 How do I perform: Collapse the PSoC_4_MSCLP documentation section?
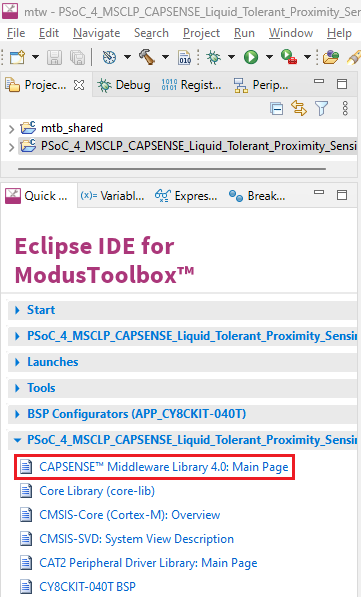17,440
